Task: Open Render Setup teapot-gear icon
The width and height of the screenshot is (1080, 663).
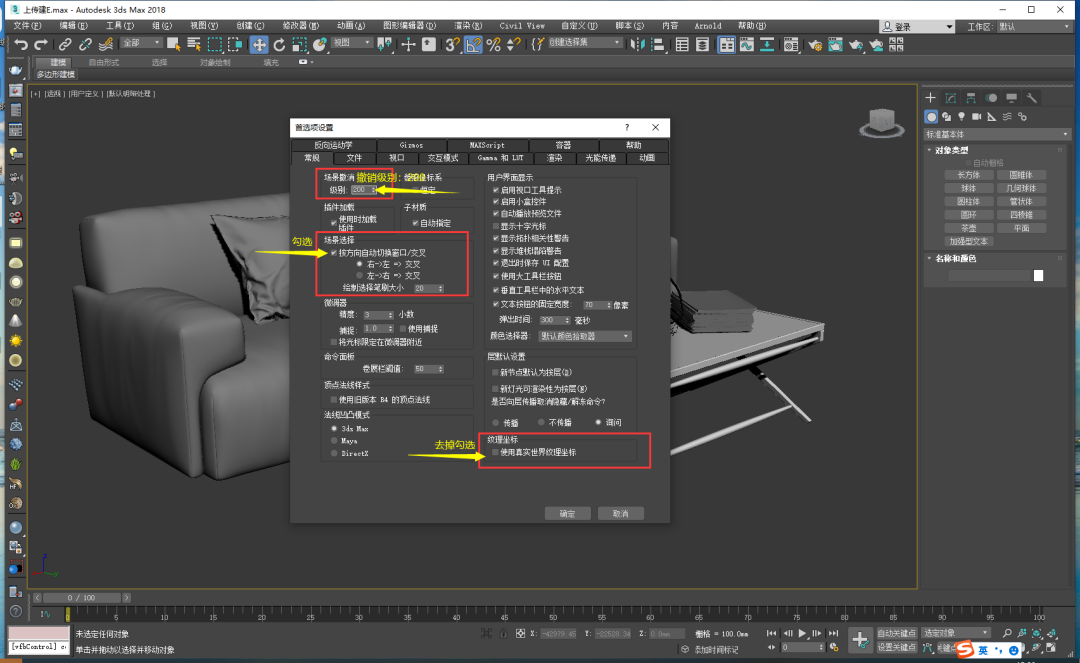Action: [815, 45]
